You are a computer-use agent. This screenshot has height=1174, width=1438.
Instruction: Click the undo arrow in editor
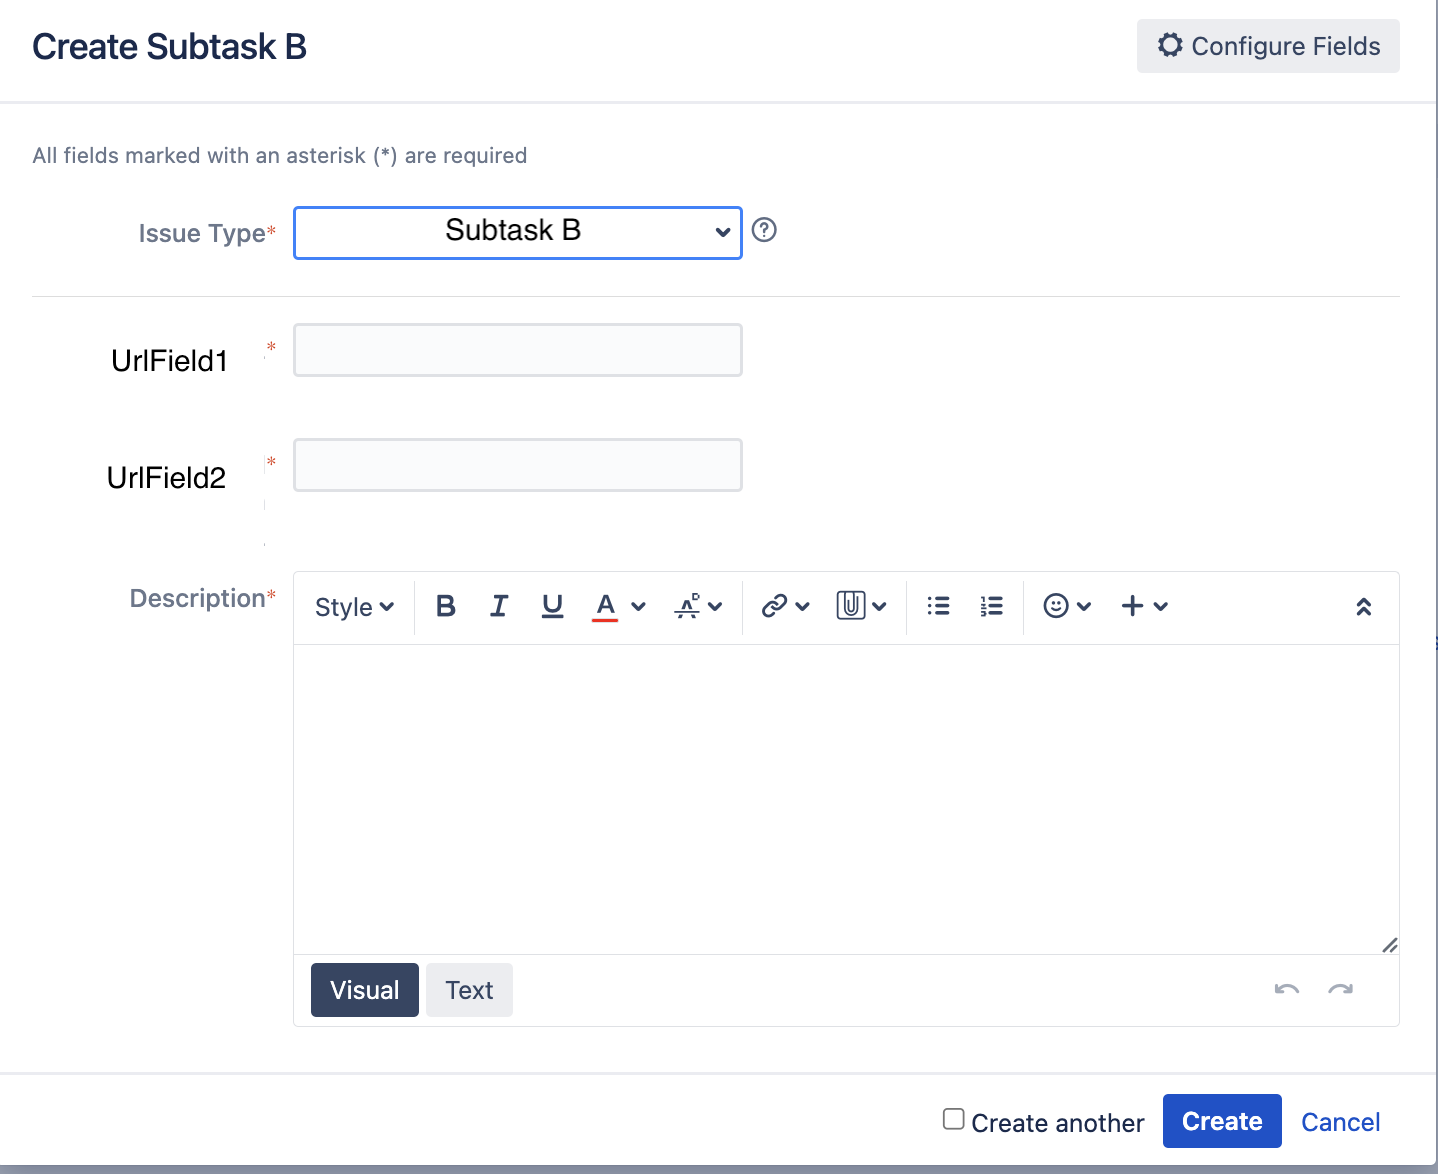(x=1287, y=990)
